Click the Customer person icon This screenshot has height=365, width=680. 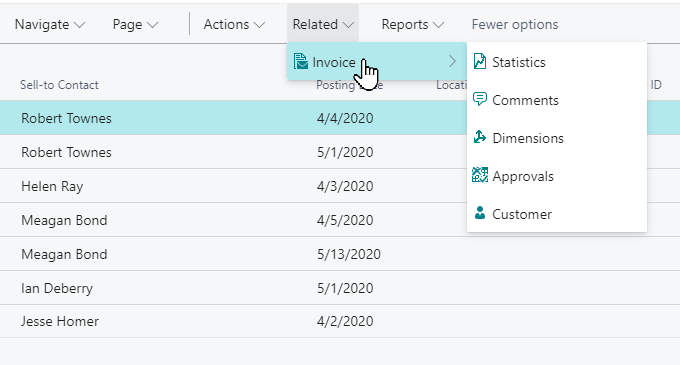tap(480, 213)
